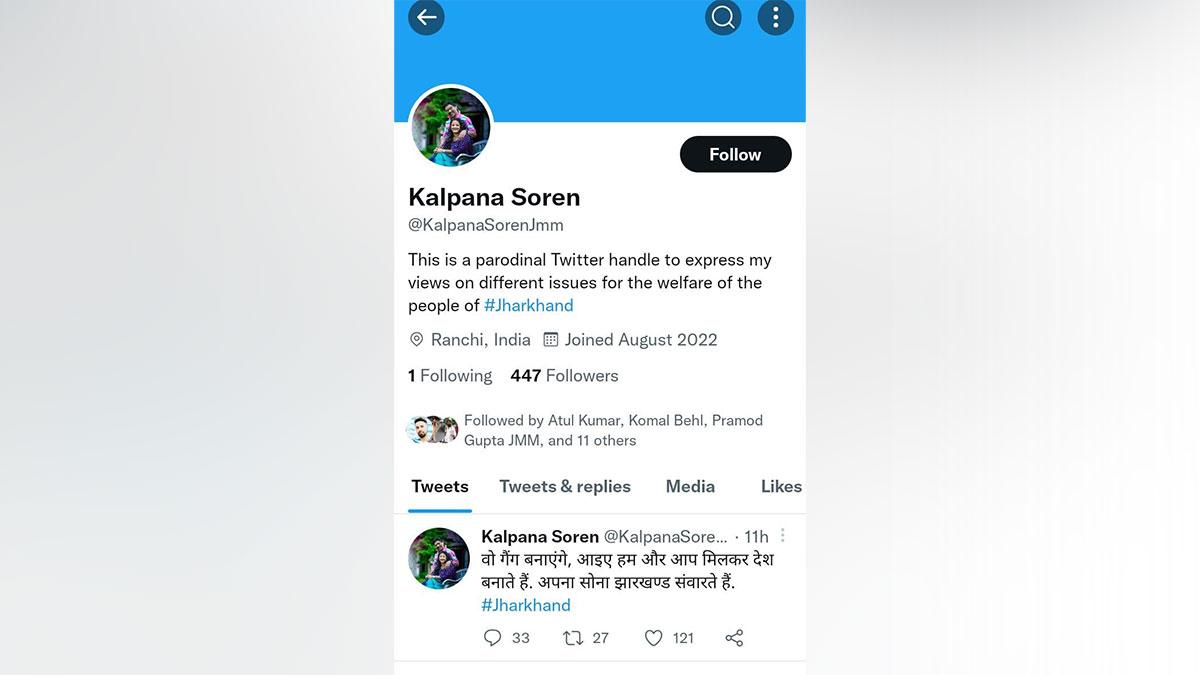Share the tweet using share icon
Screen dimensions: 1200x675
[x=734, y=638]
